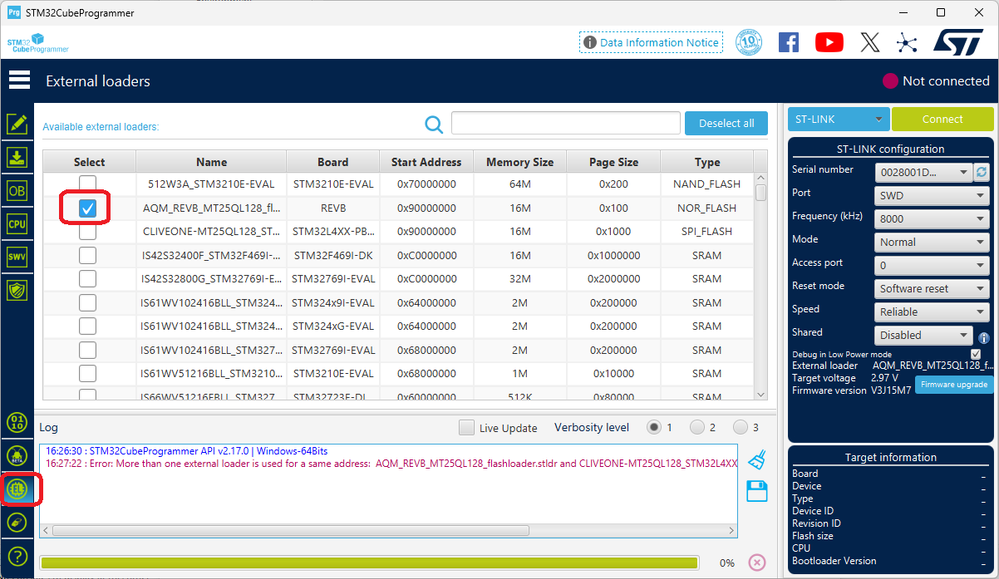Click the Connect button
Screen dimensions: 999x579
942,119
